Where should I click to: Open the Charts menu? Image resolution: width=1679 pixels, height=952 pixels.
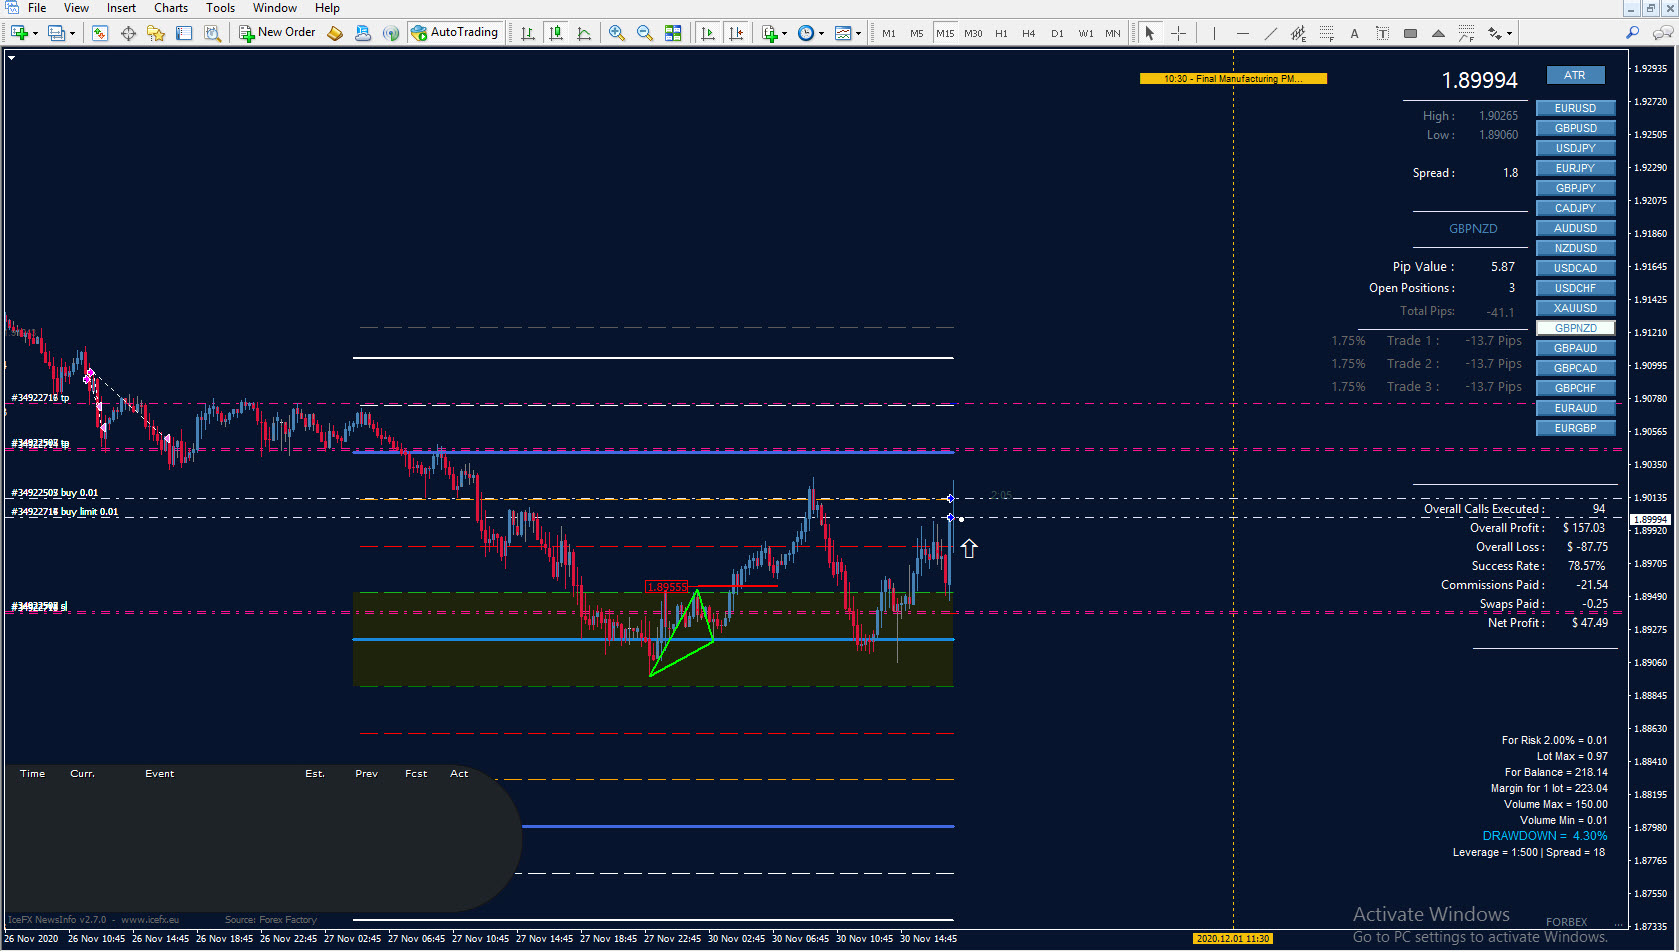point(171,8)
